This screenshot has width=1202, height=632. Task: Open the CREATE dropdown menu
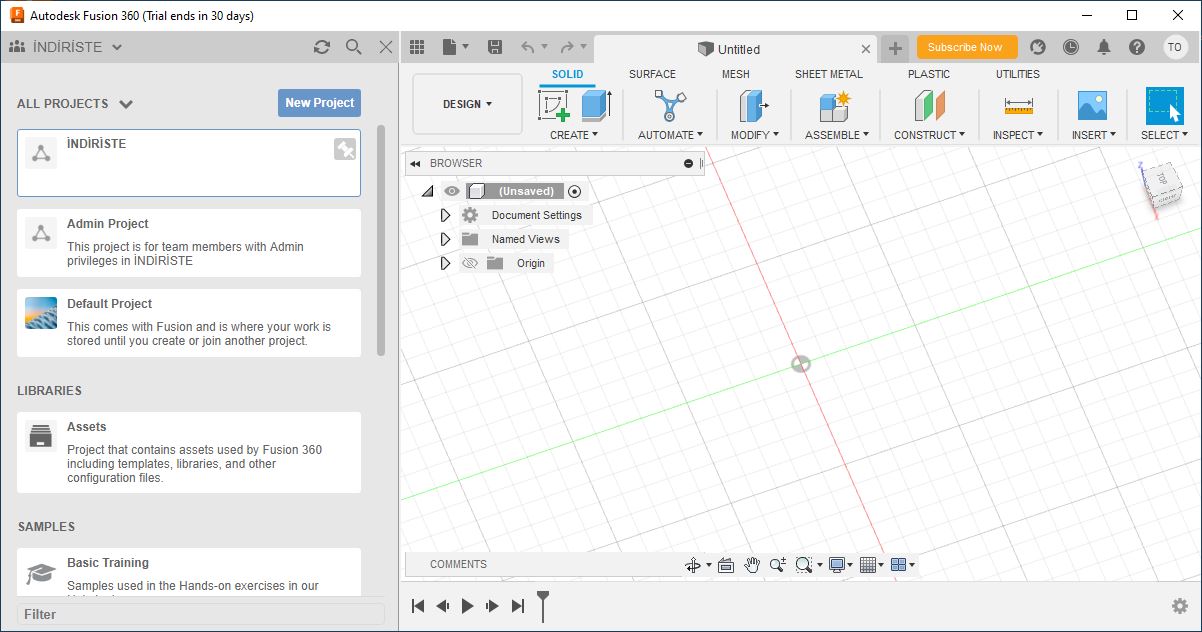coord(574,135)
